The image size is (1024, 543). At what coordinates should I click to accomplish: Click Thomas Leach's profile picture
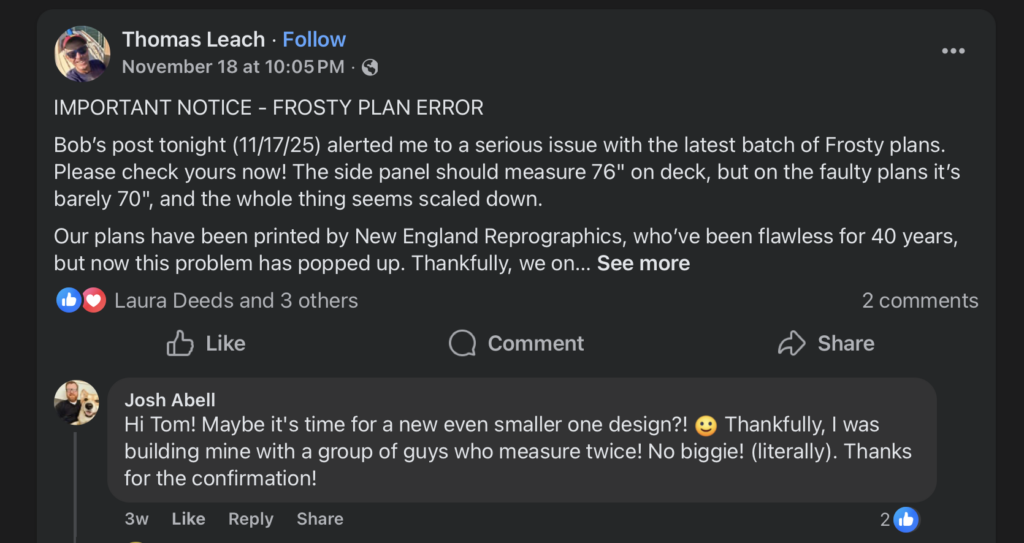tap(82, 53)
